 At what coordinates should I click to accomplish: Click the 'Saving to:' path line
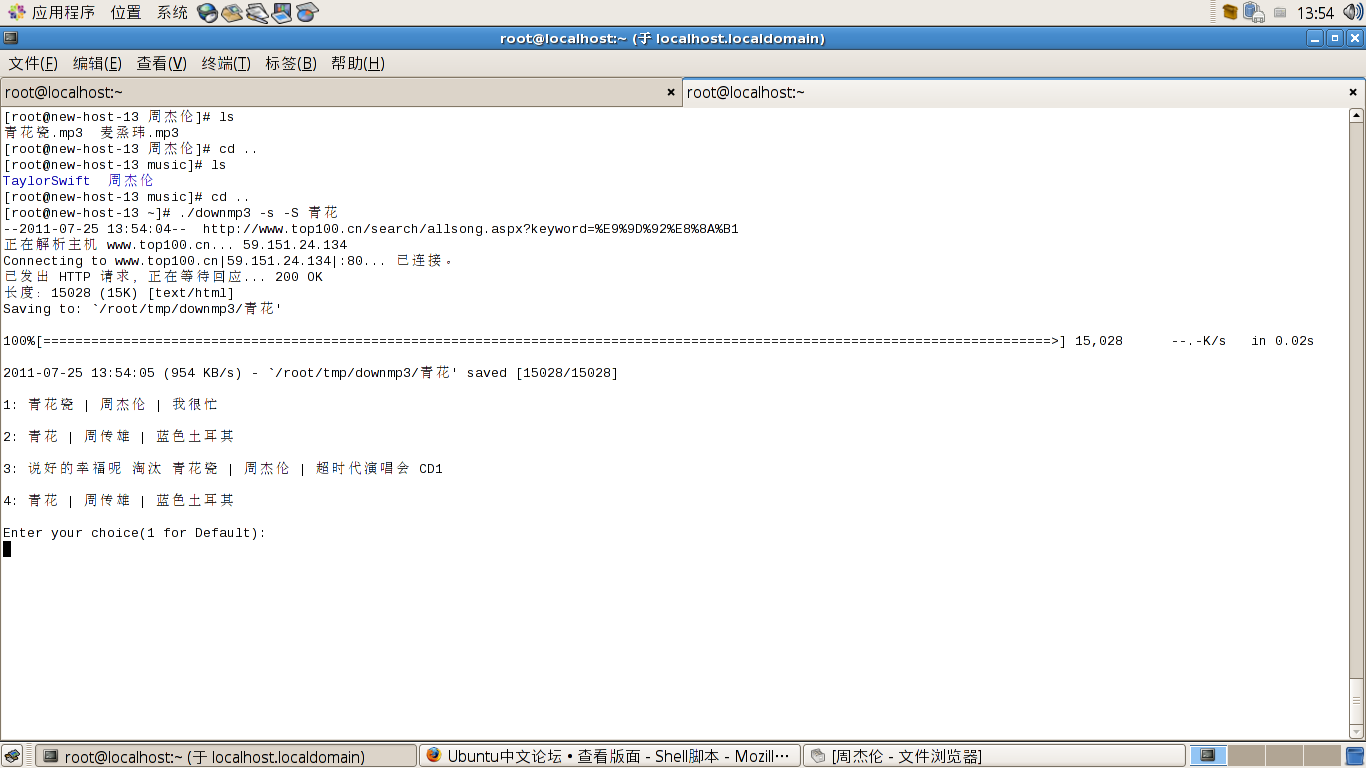coord(142,309)
